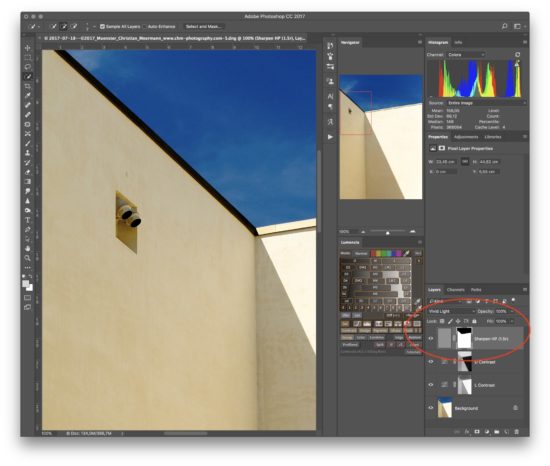Screen dimensions: 550x466
Task: Open the layer Opacity dropdown arrow
Action: [x=512, y=311]
